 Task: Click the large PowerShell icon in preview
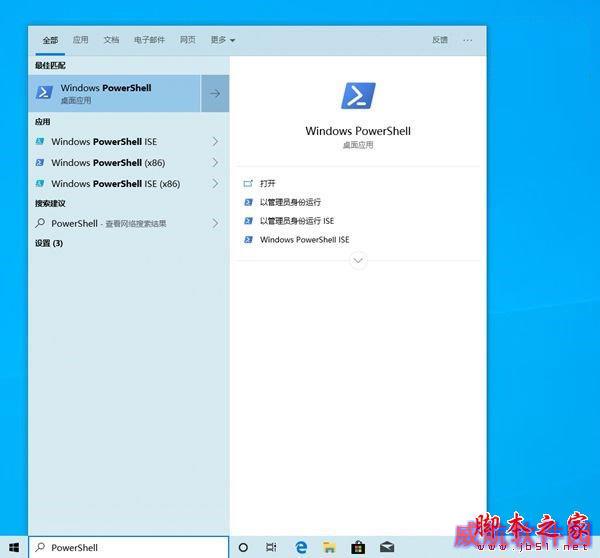coord(358,96)
